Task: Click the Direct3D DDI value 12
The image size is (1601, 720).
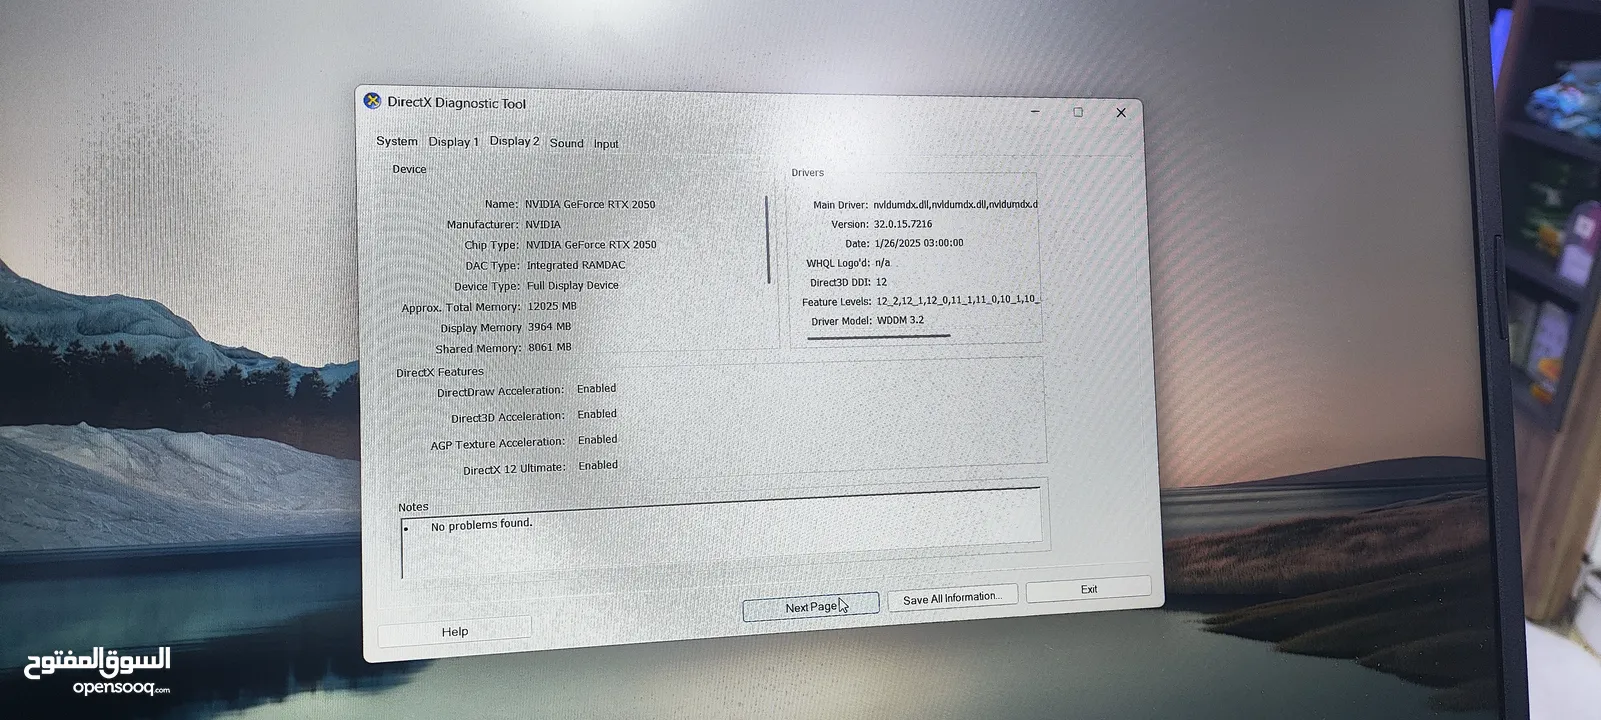Action: pyautogui.click(x=881, y=282)
